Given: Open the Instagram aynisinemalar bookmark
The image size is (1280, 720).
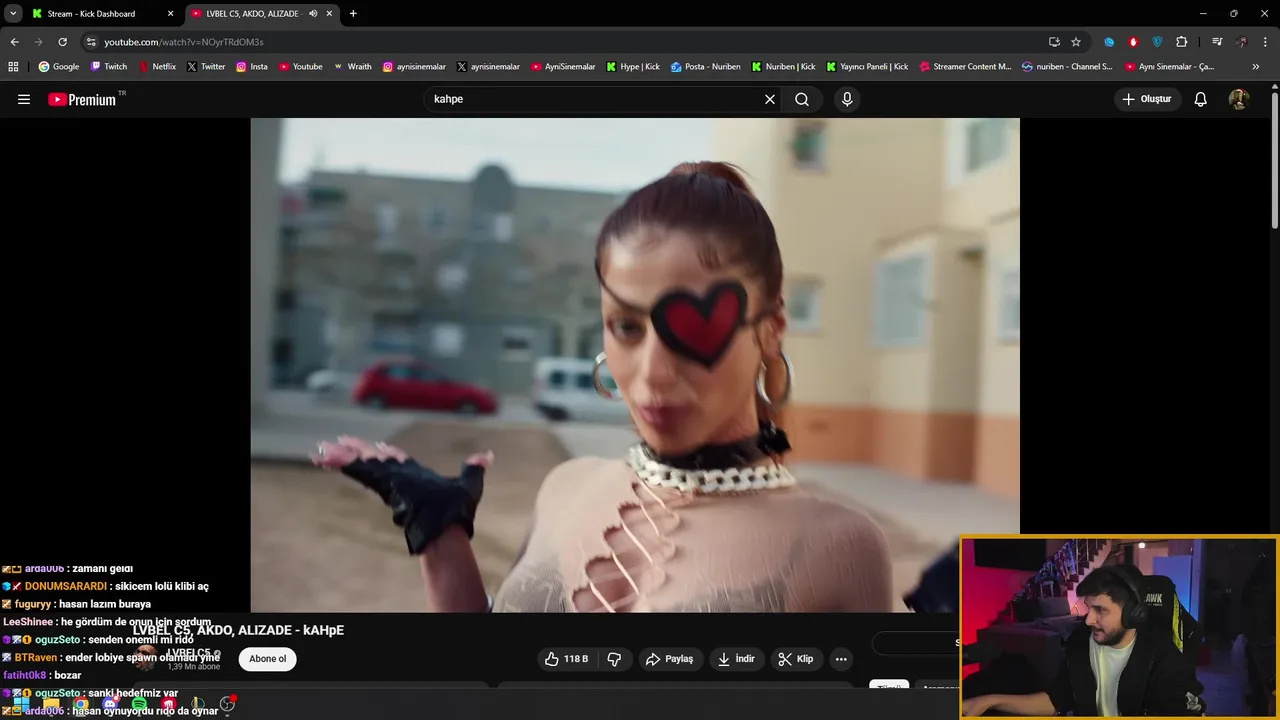Looking at the screenshot, I should (x=414, y=67).
